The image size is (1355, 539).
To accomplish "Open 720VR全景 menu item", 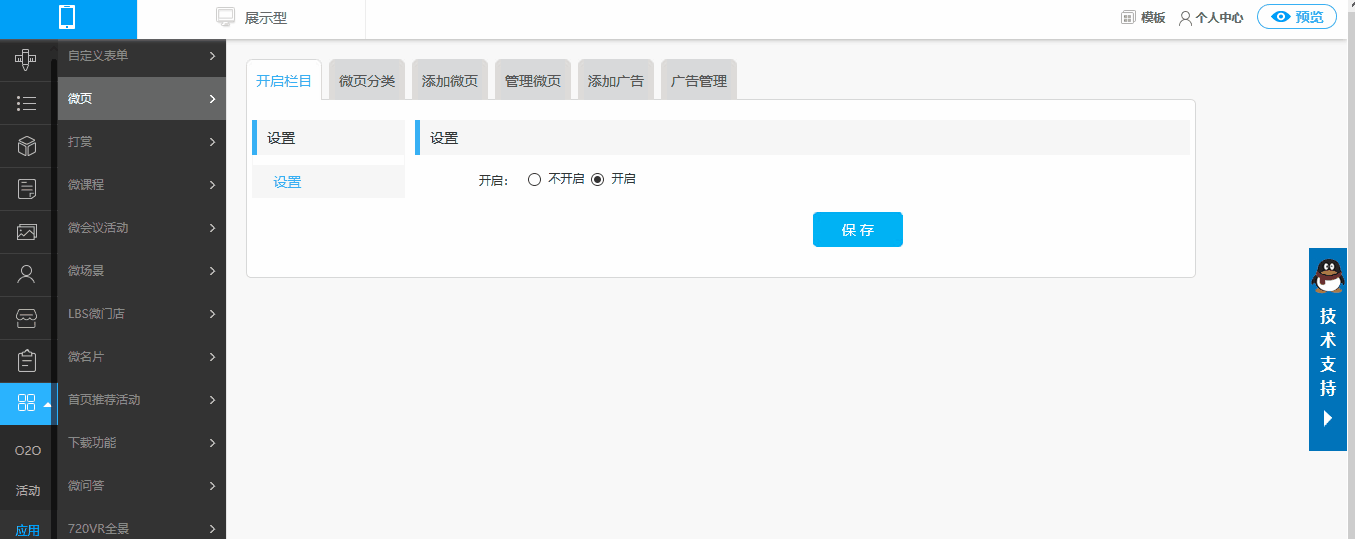I will tap(142, 526).
